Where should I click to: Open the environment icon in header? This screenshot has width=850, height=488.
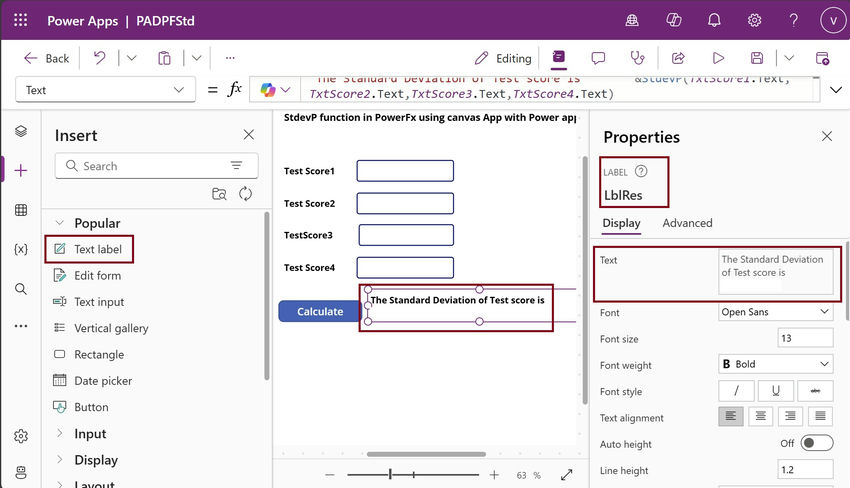[632, 21]
